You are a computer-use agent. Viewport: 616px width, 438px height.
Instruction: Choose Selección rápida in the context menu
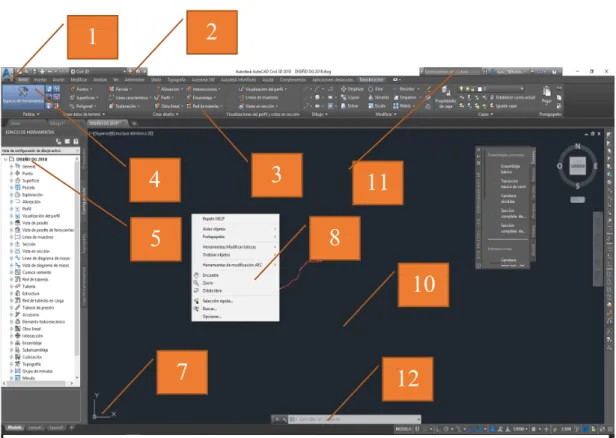235,301
